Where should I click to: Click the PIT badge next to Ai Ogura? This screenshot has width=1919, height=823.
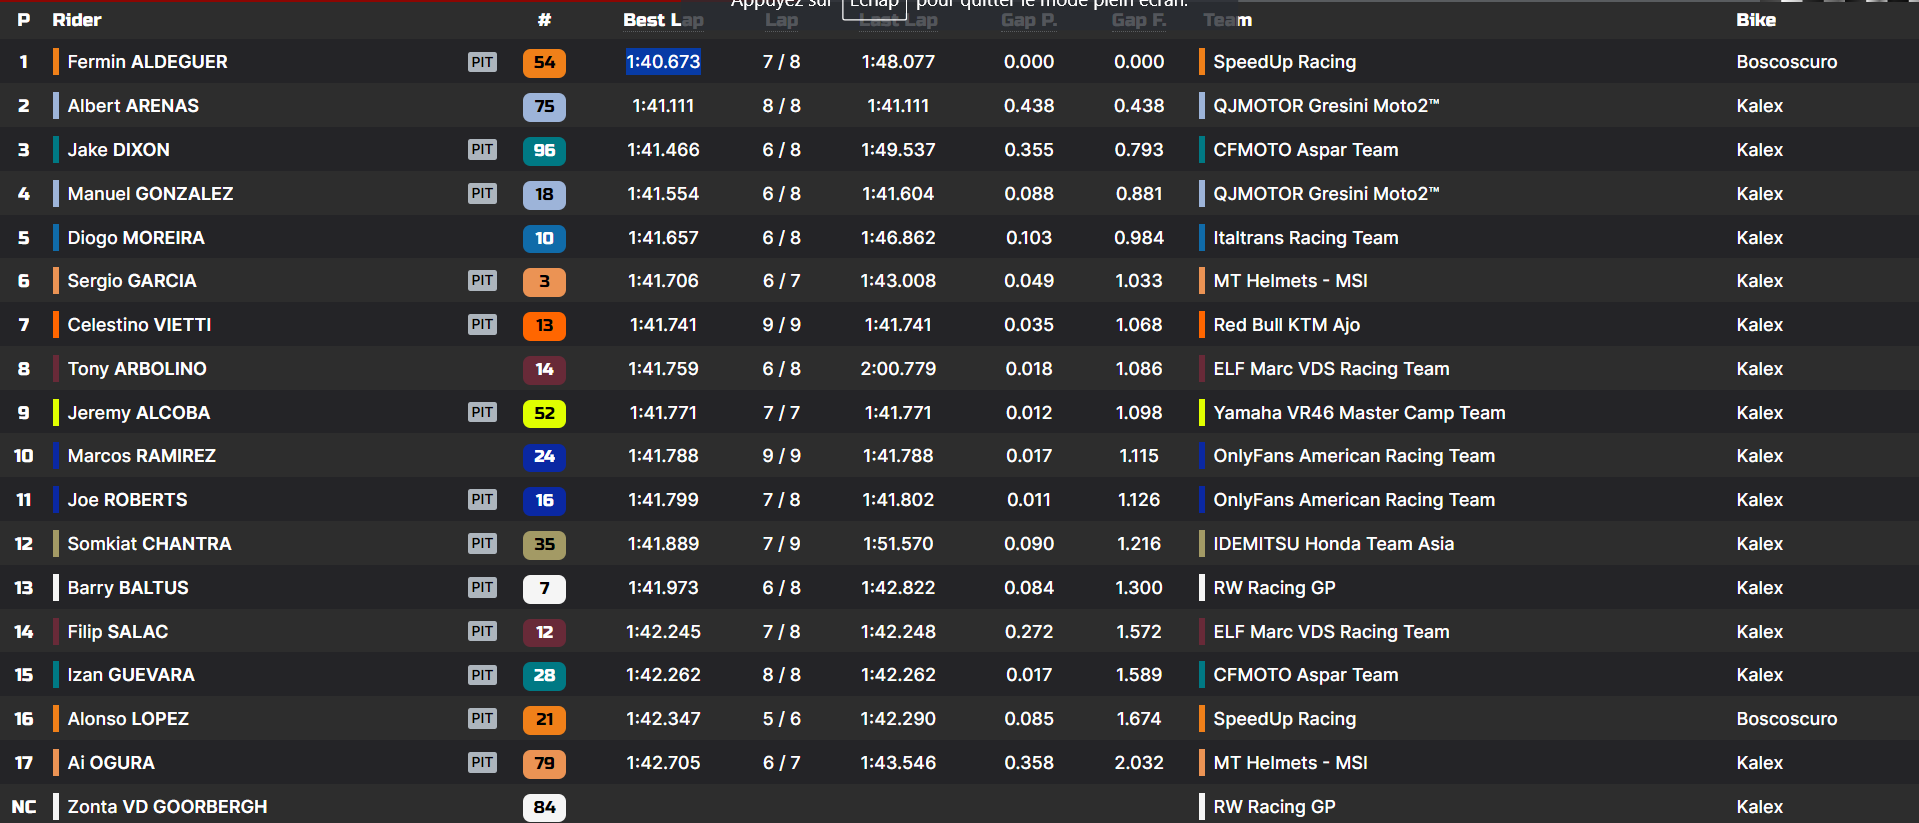482,763
